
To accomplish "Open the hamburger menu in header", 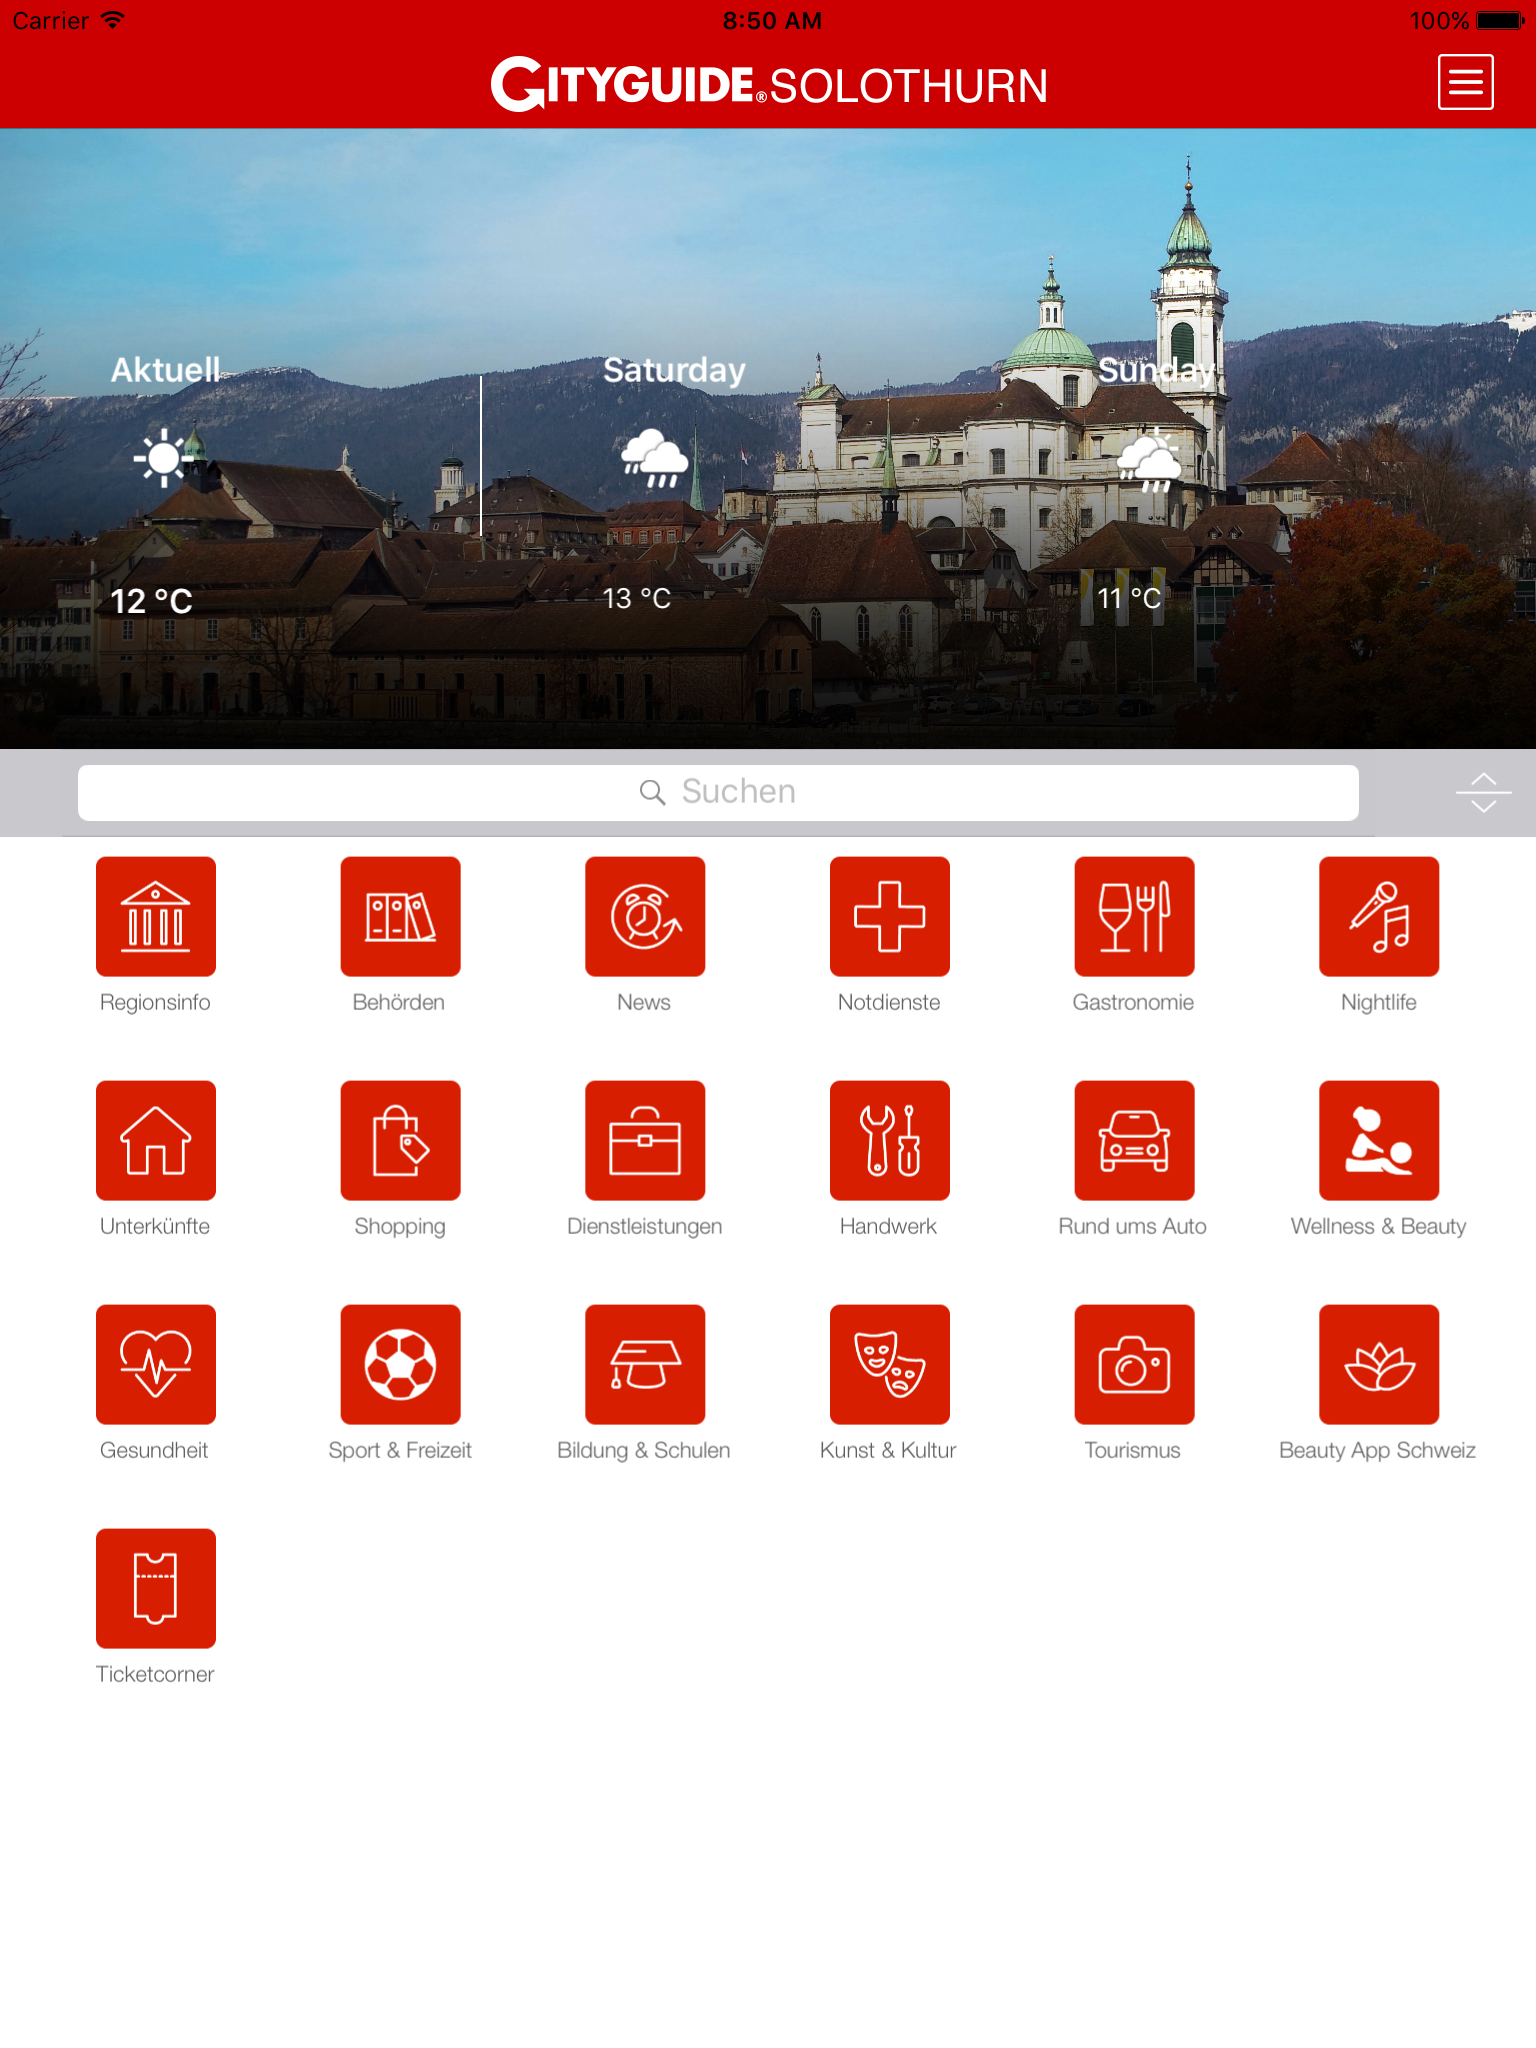I will pyautogui.click(x=1465, y=82).
